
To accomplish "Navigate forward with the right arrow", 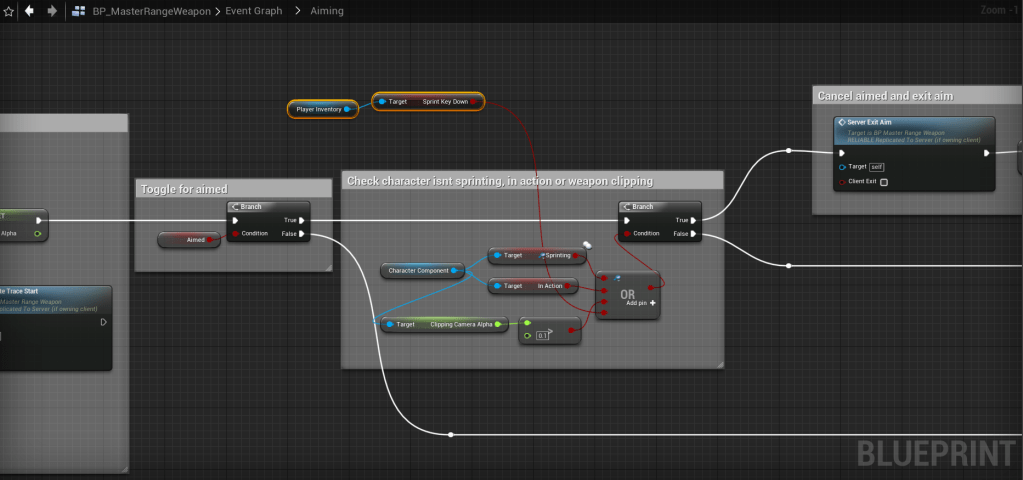I will 52,11.
